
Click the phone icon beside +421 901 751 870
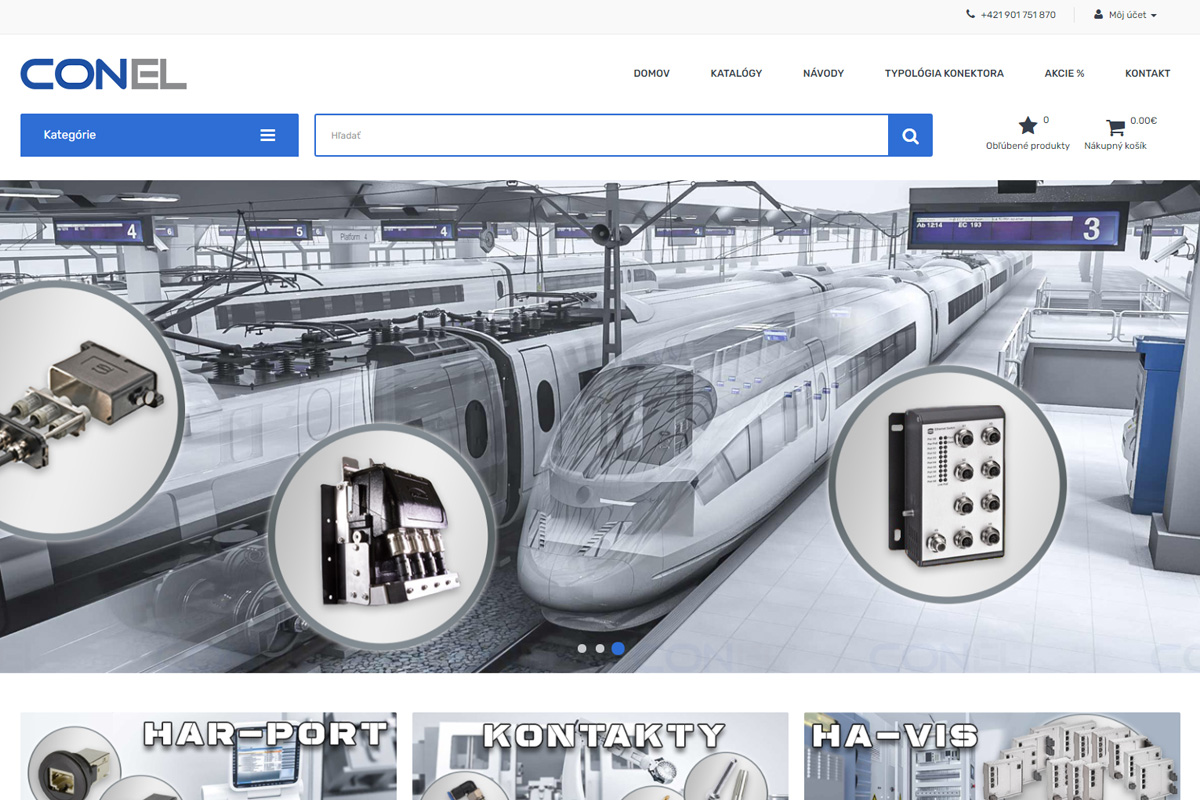[970, 15]
